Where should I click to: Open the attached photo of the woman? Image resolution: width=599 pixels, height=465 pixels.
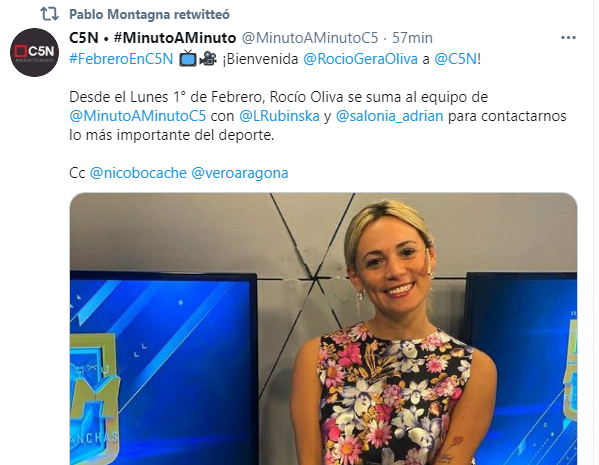pos(323,329)
